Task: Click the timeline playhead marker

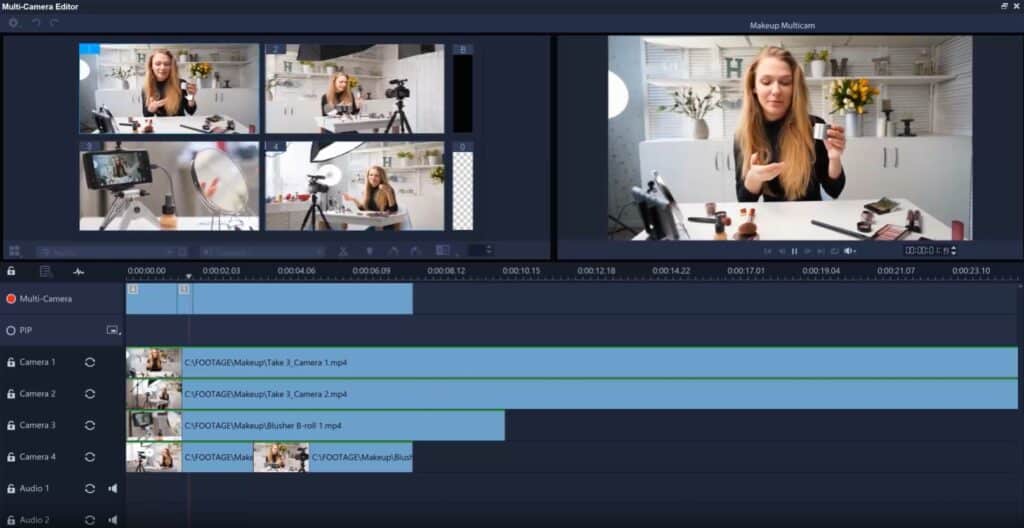Action: point(189,276)
